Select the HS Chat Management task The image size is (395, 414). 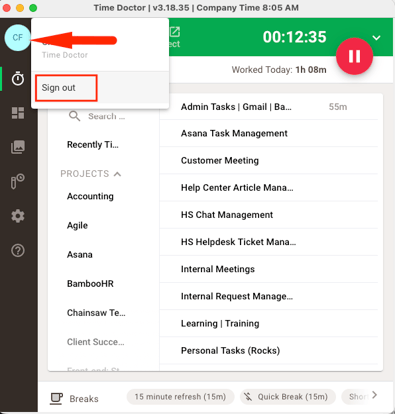point(269,215)
